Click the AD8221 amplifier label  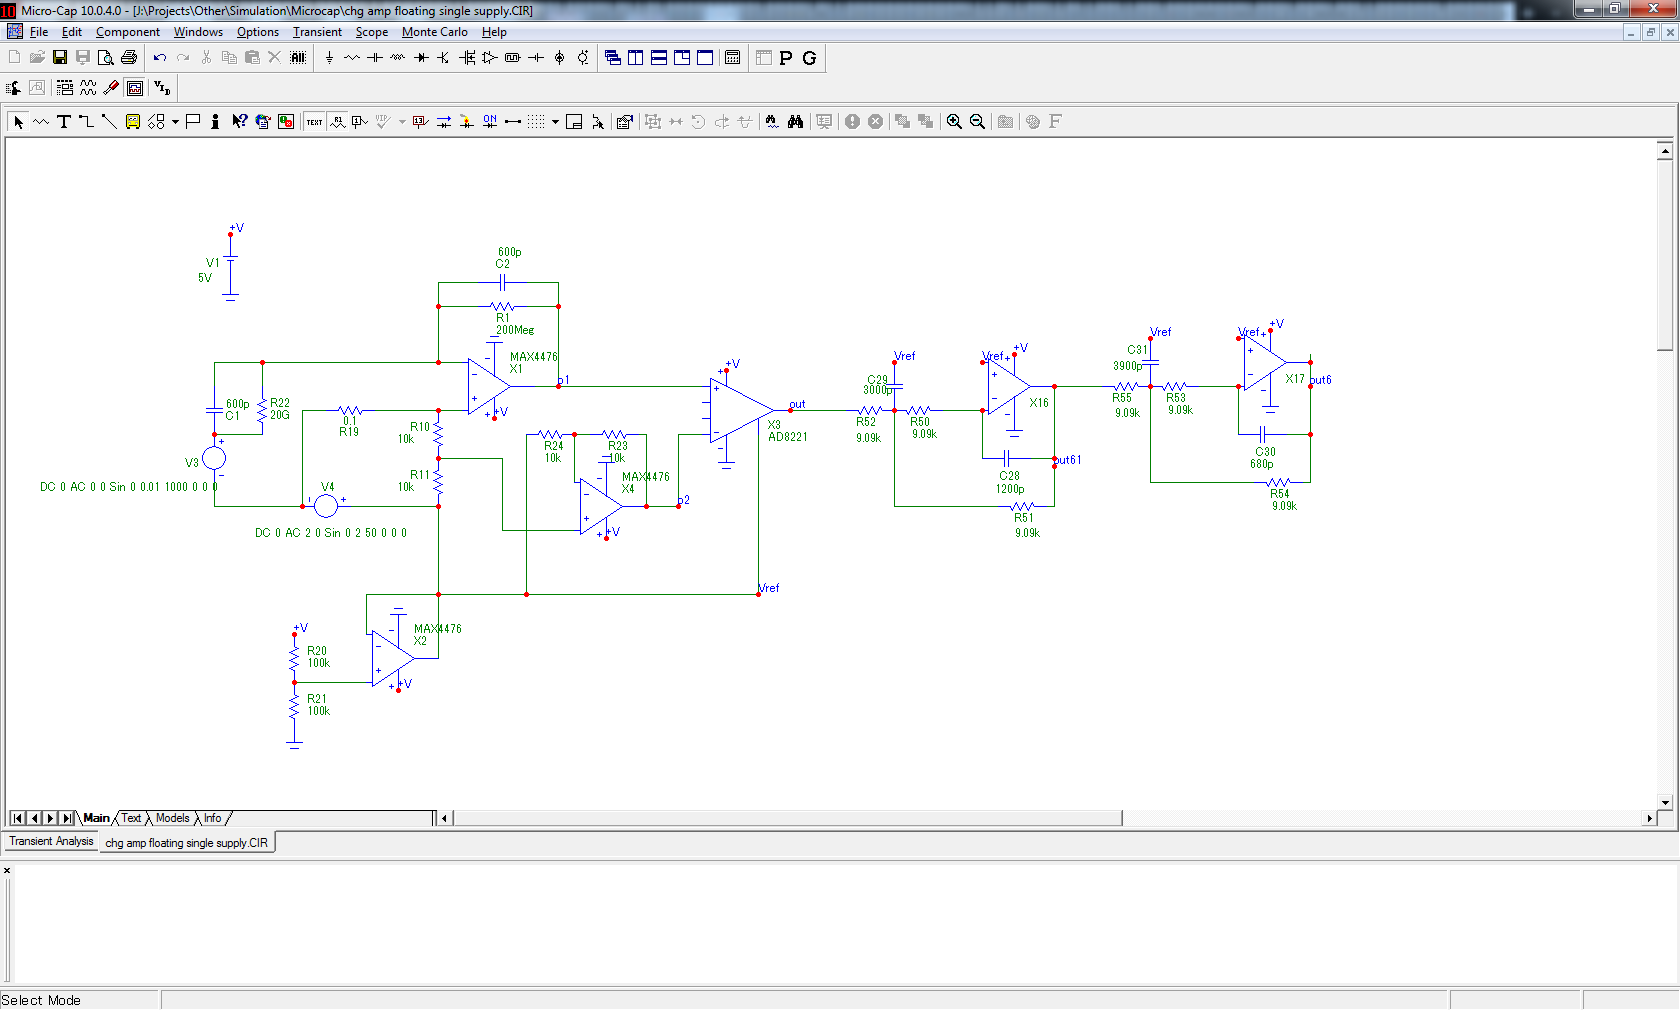coord(787,437)
